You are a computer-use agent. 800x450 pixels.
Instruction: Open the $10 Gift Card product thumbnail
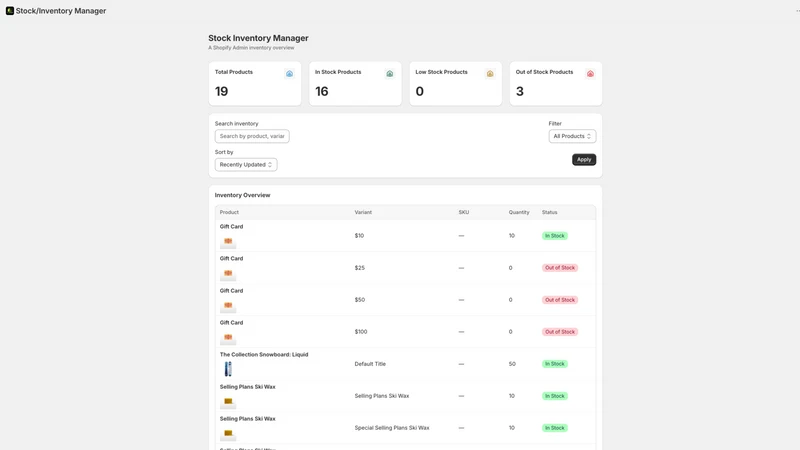[x=228, y=241]
